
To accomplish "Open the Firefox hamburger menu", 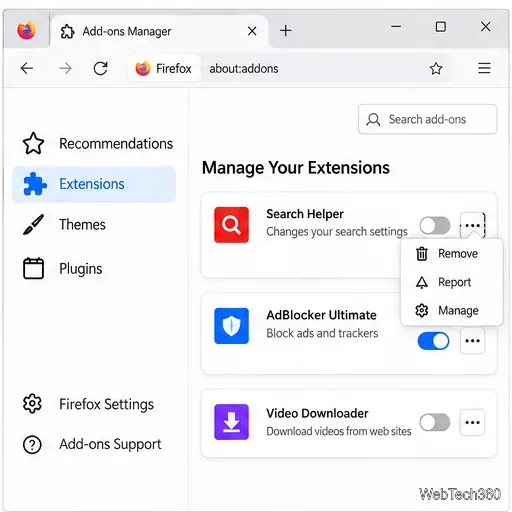I will [484, 68].
